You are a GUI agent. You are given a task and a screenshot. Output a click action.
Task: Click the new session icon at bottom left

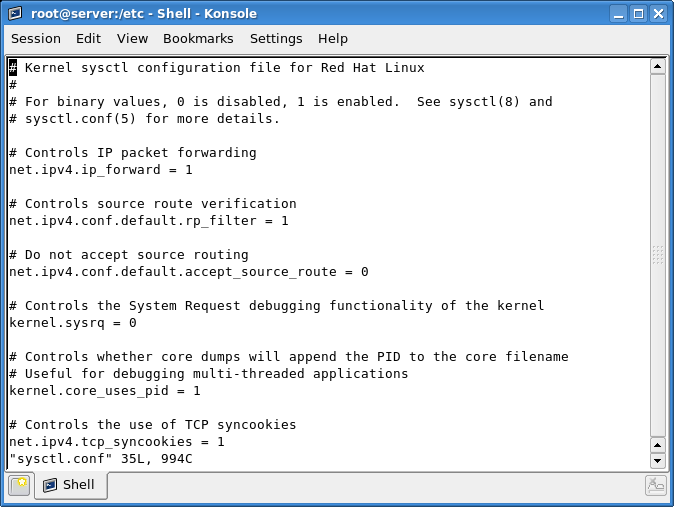(x=19, y=486)
